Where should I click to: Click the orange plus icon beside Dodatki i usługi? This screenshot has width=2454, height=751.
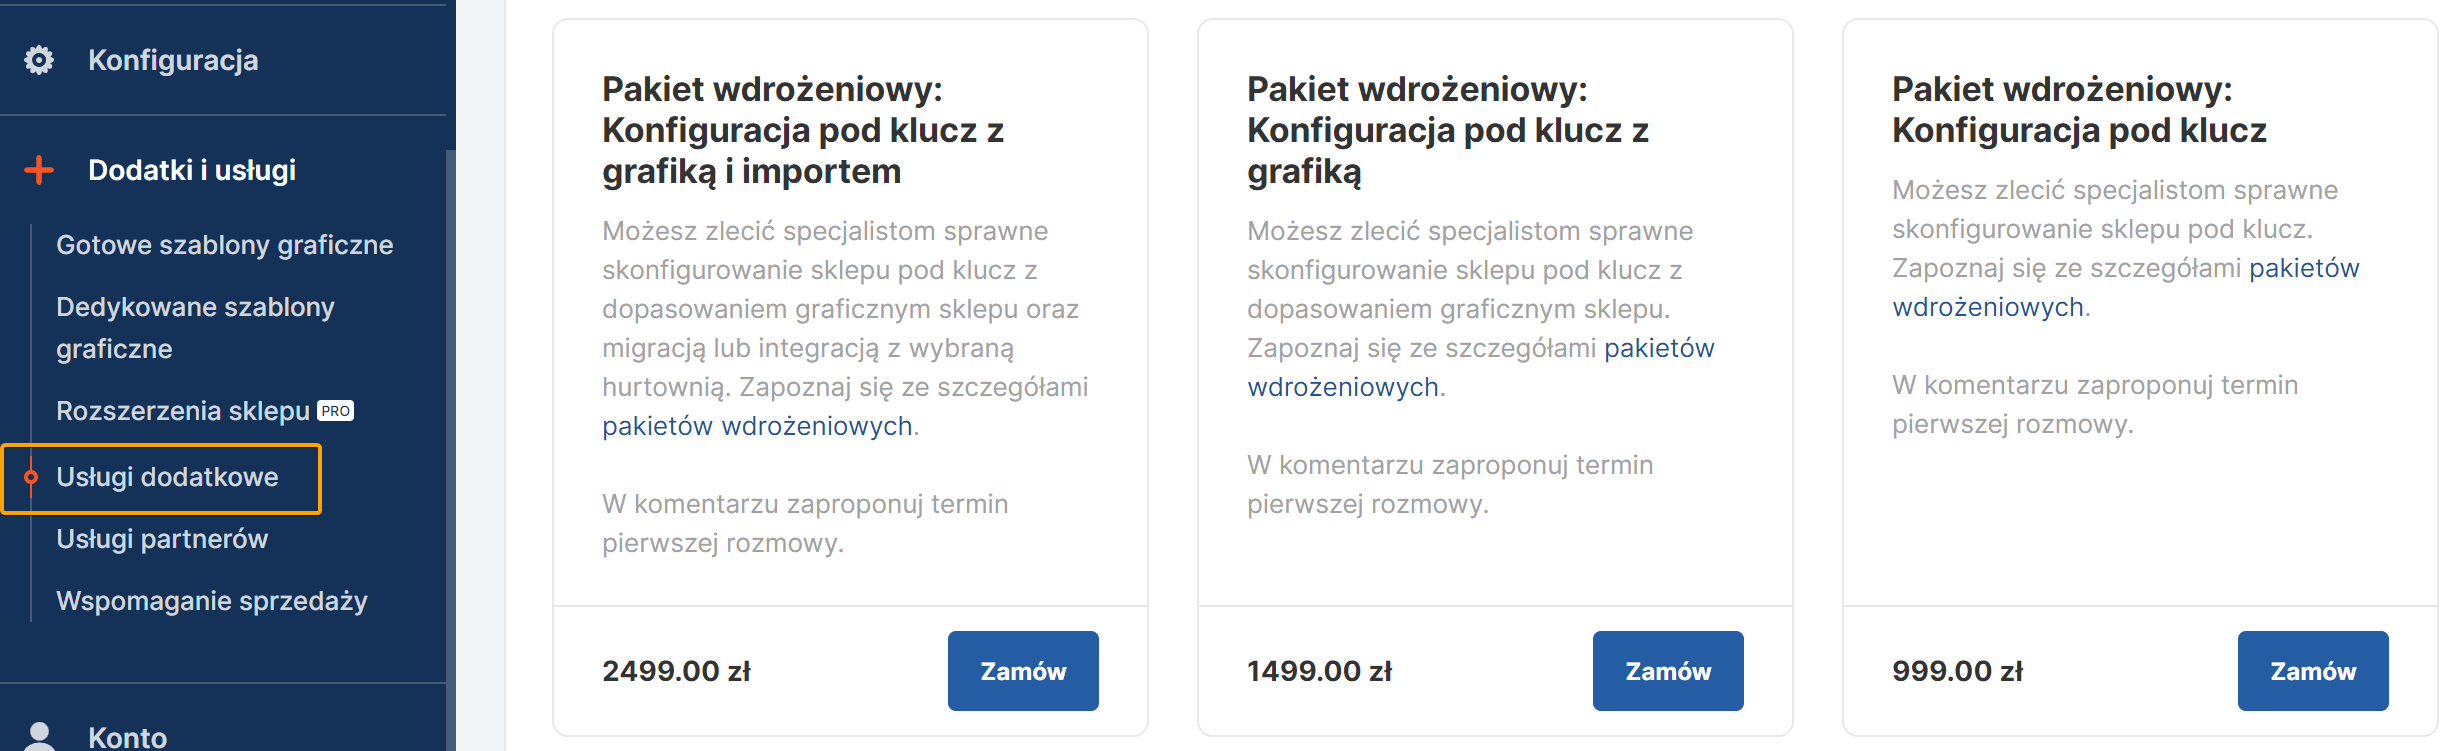pyautogui.click(x=39, y=170)
